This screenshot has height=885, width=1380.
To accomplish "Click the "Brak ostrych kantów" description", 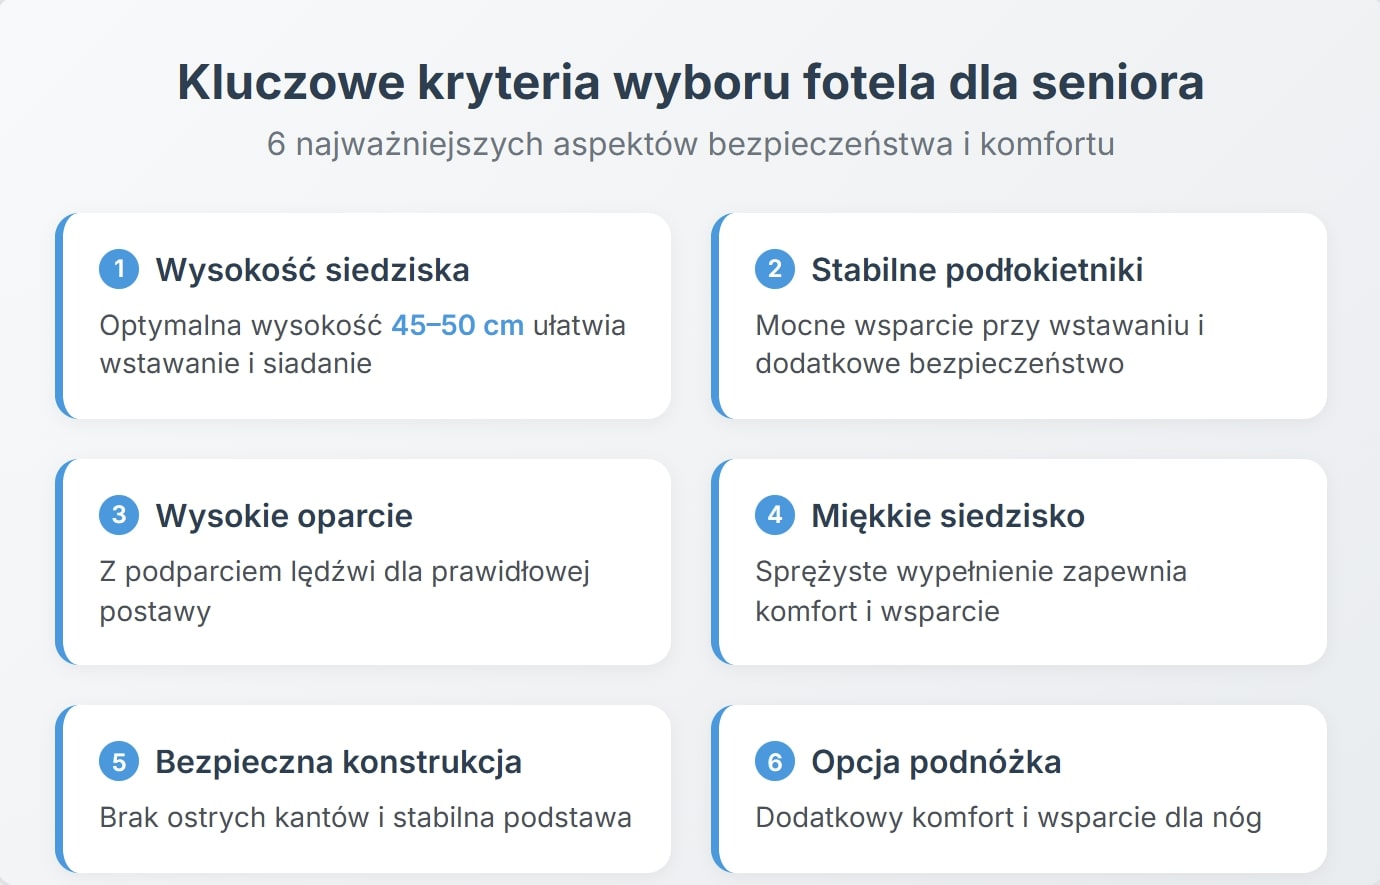I will (365, 818).
